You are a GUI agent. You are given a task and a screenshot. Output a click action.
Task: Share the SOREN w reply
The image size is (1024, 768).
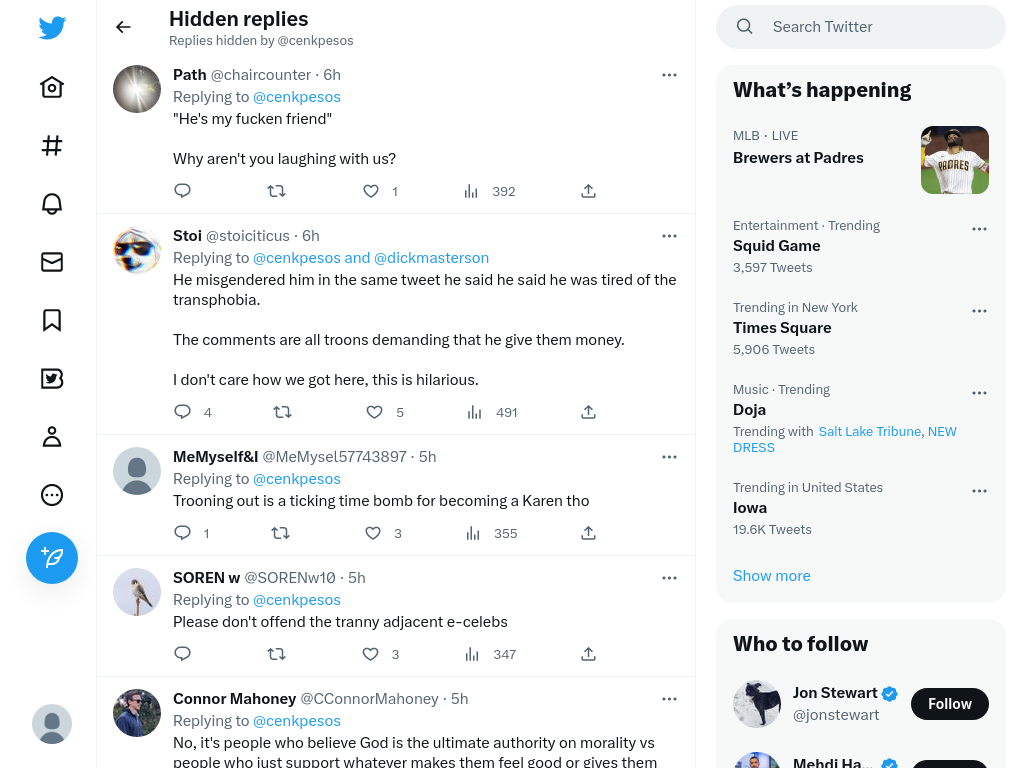pos(588,654)
